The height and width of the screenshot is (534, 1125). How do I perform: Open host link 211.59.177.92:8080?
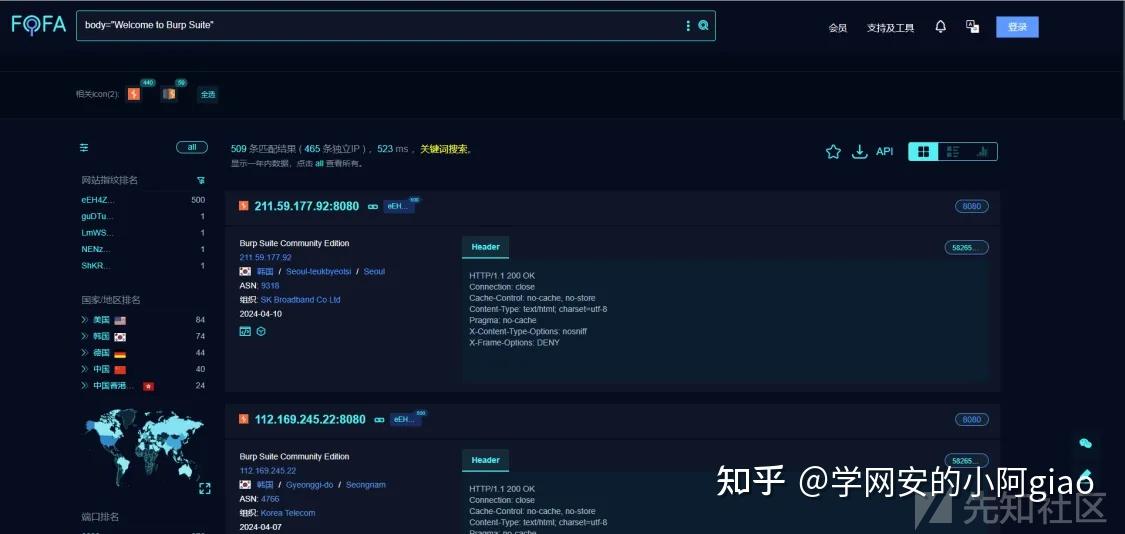(x=306, y=207)
